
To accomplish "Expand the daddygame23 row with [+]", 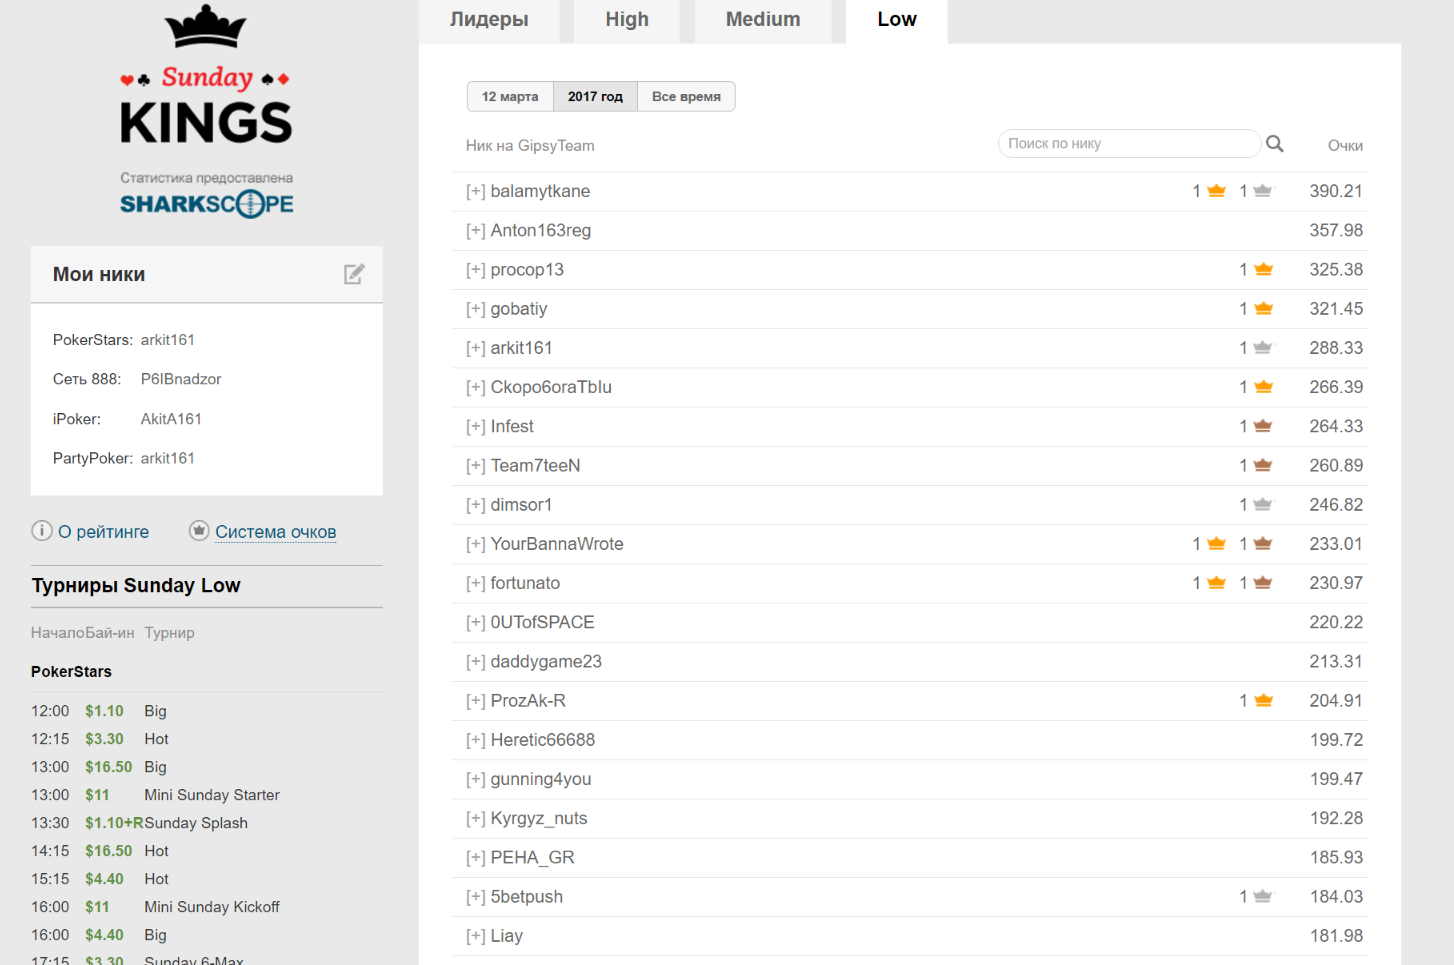I will pos(476,662).
